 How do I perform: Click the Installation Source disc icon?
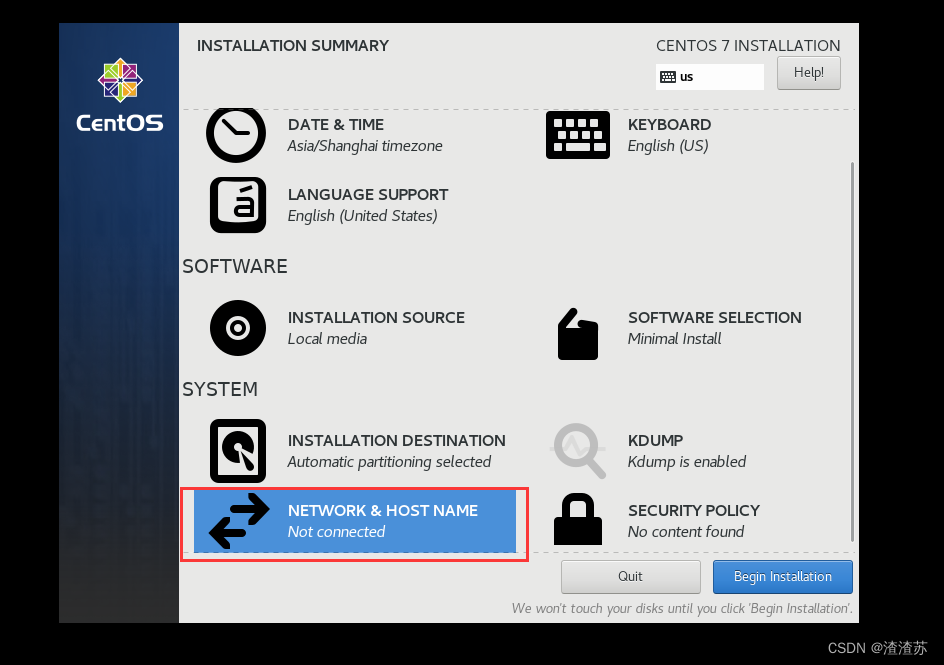tap(238, 328)
